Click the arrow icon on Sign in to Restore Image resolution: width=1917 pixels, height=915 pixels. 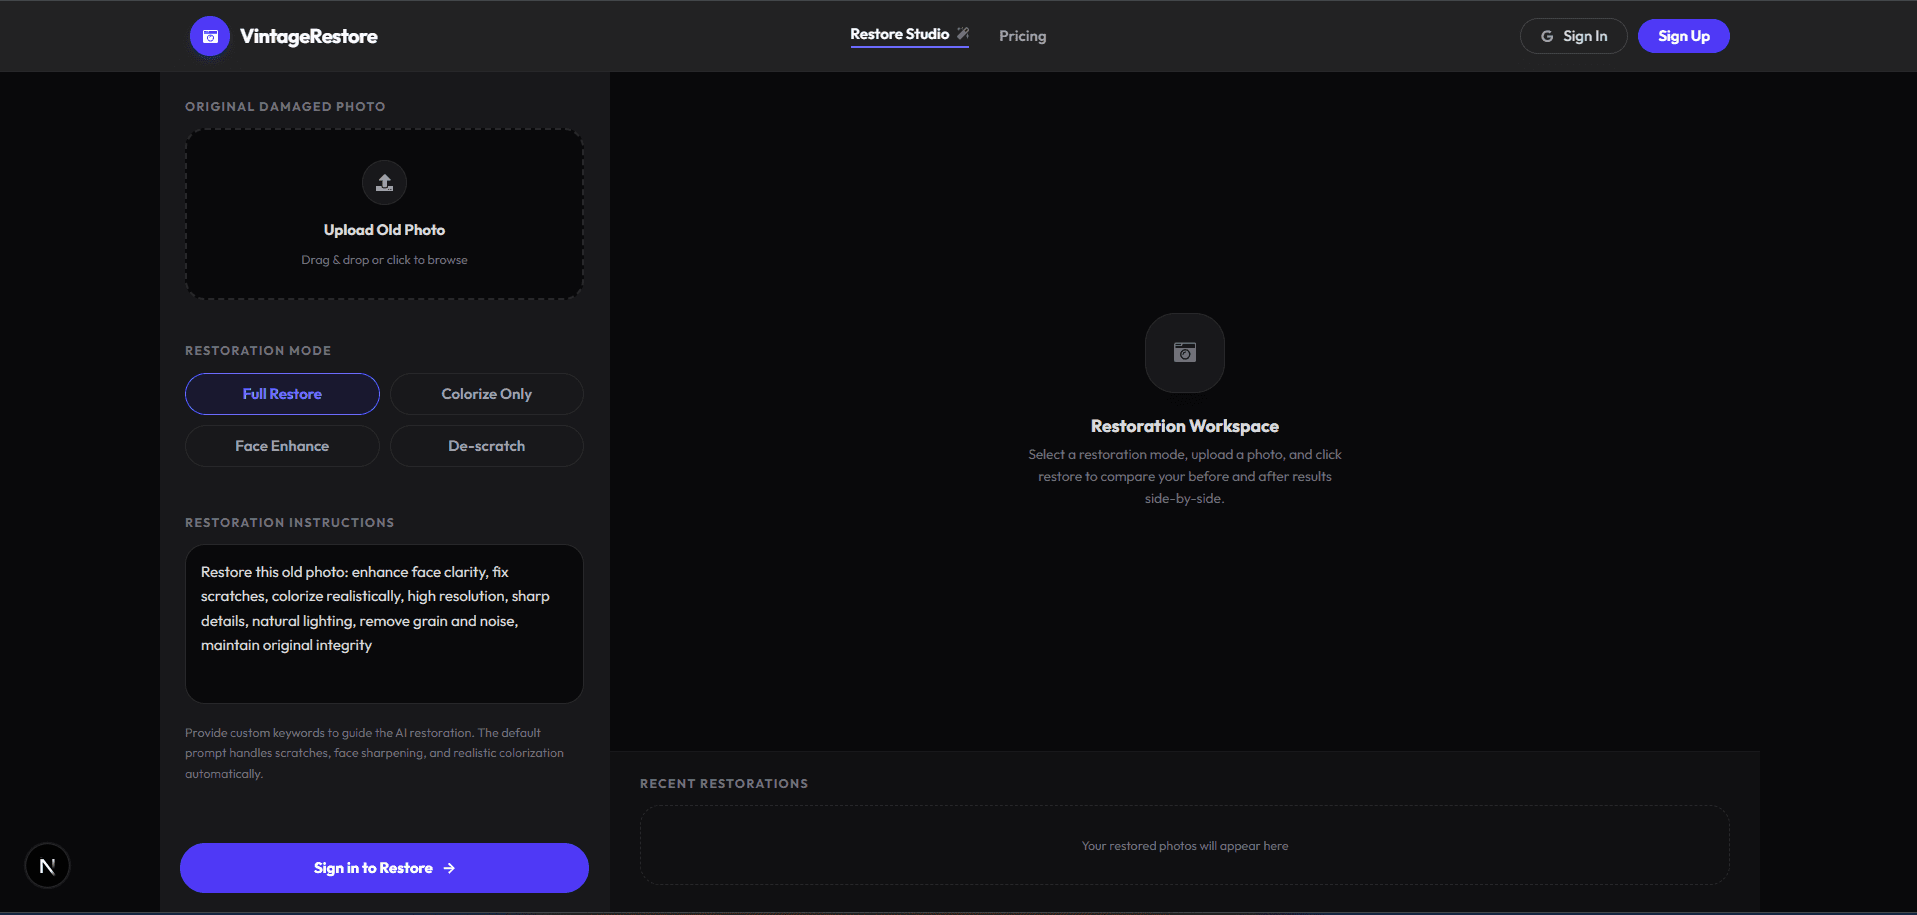[450, 868]
